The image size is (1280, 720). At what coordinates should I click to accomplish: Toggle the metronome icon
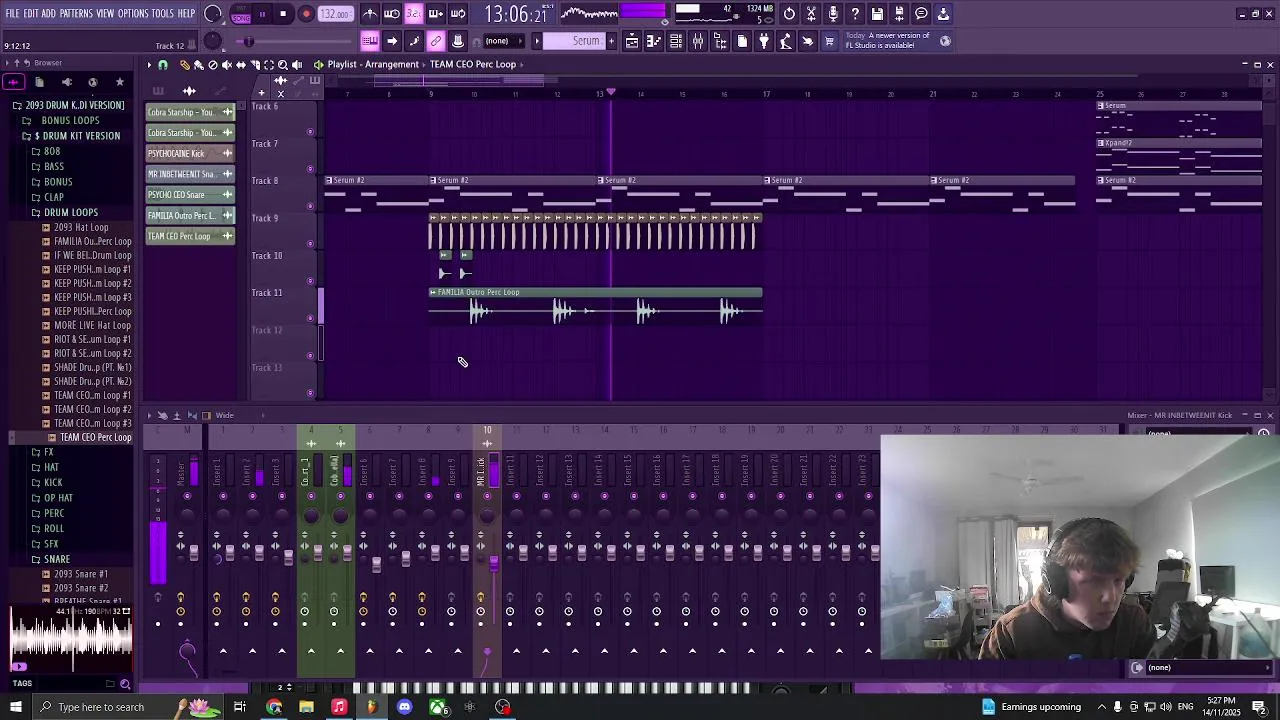point(370,14)
